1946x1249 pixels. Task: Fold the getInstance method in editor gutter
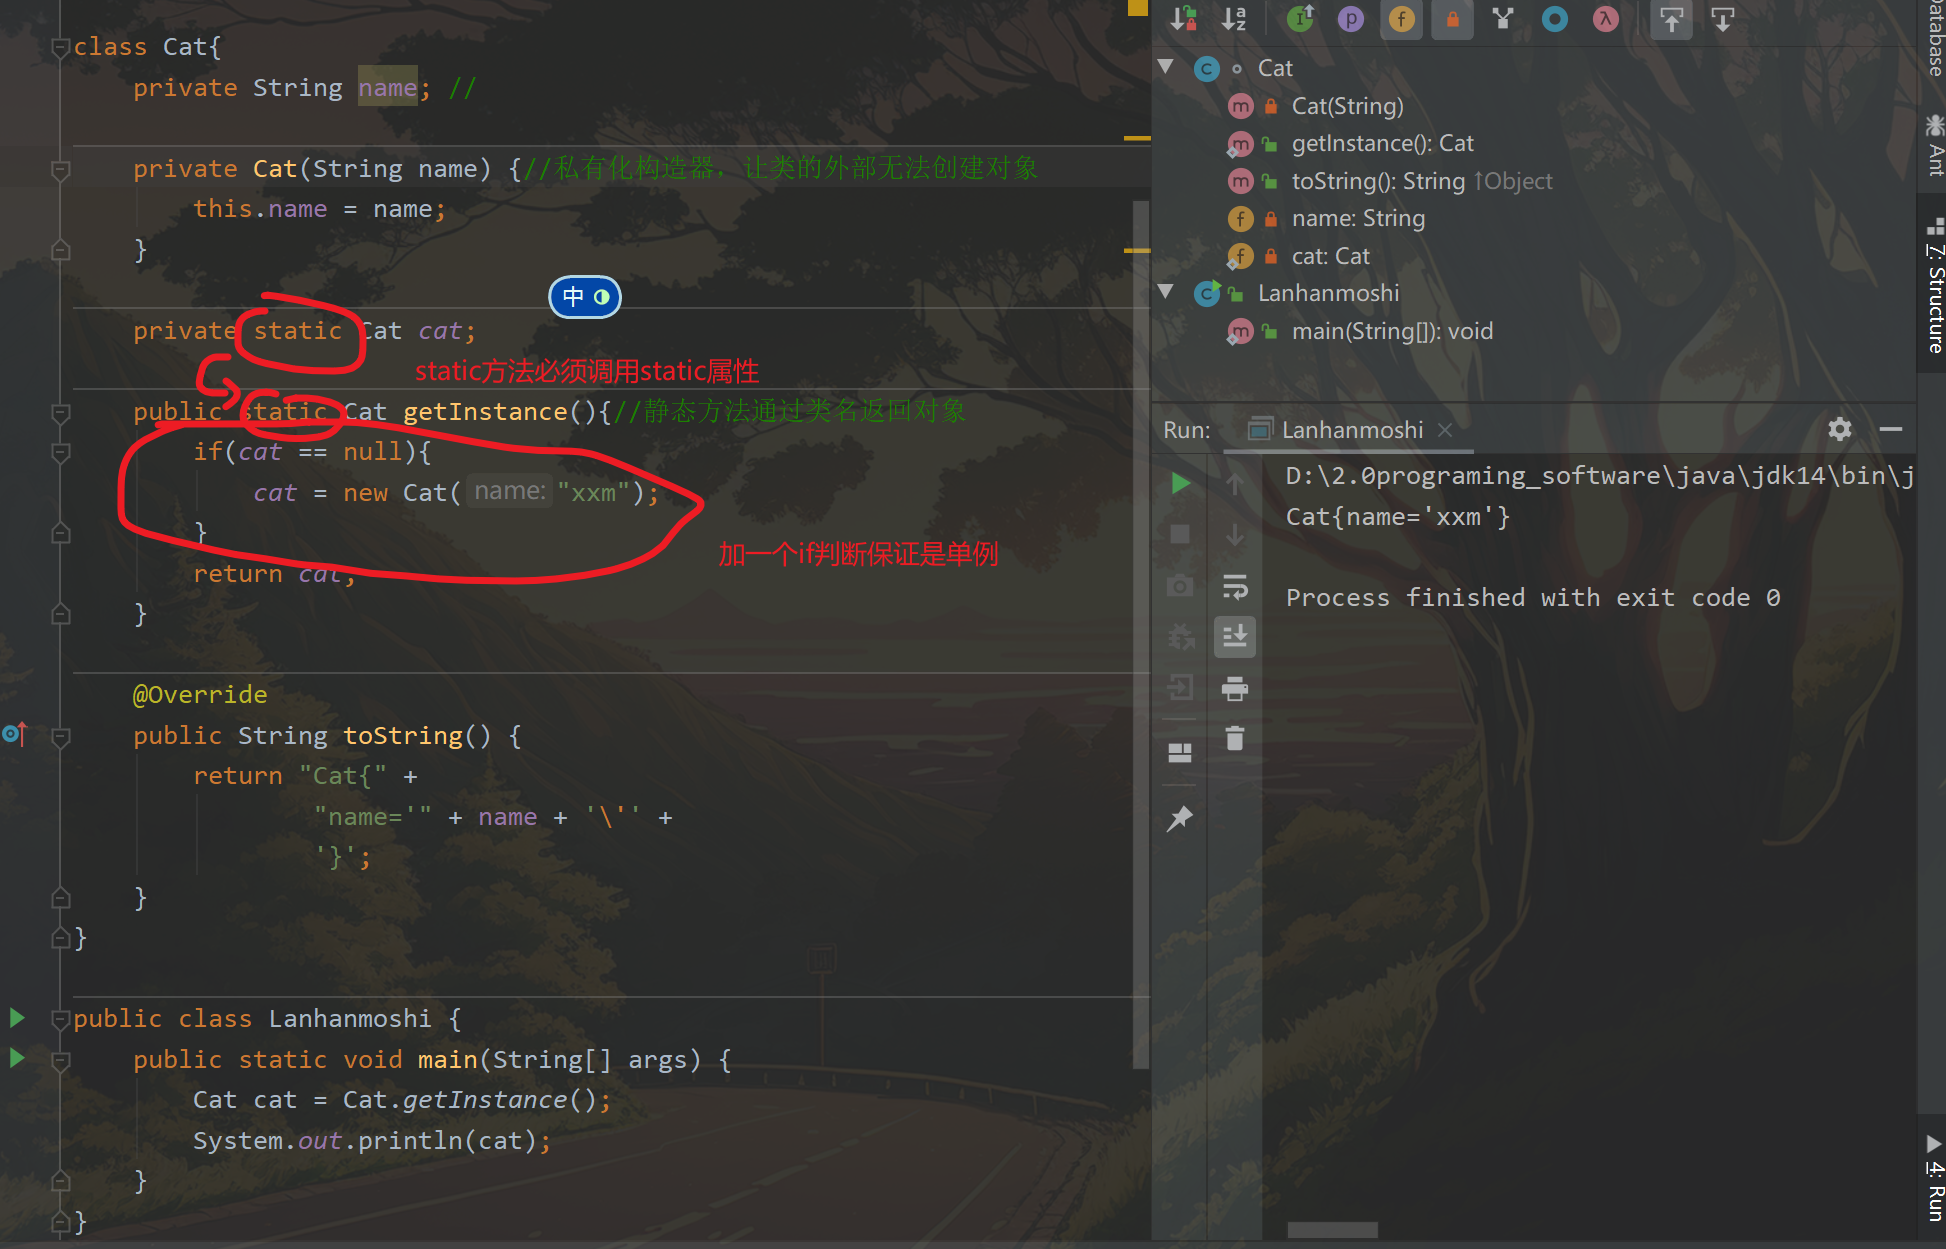tap(60, 412)
